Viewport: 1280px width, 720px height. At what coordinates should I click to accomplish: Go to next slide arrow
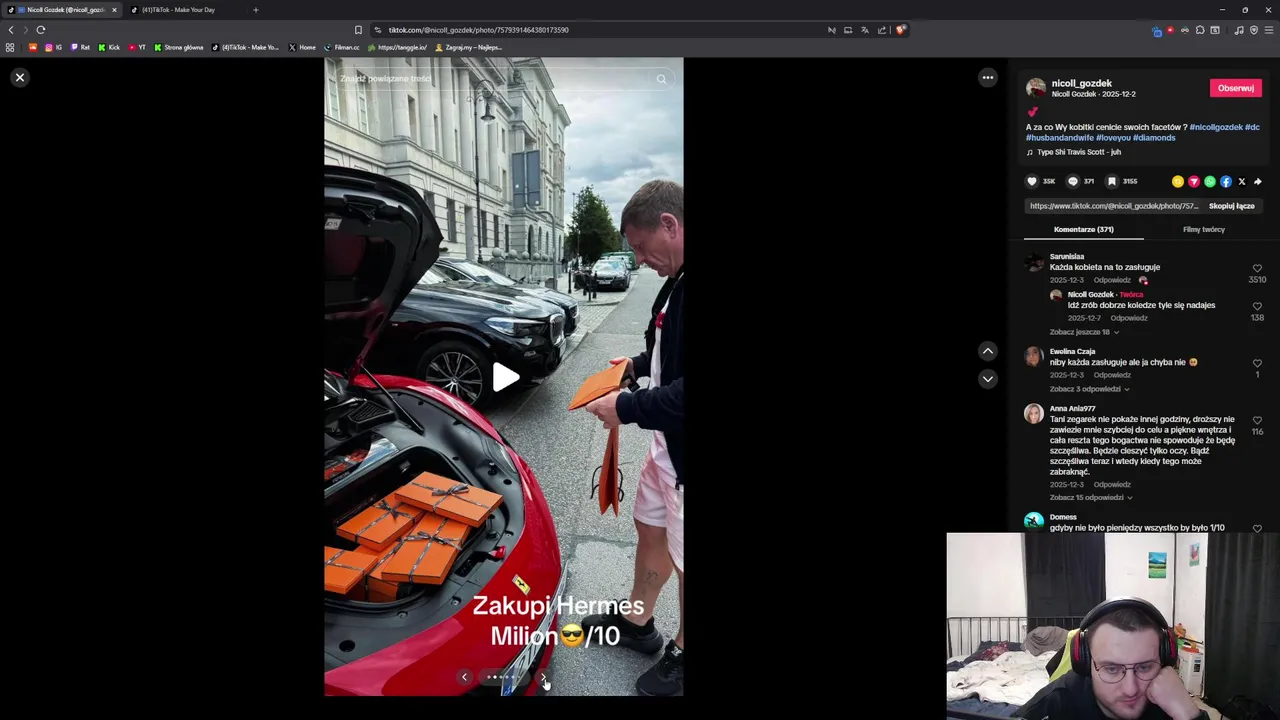[x=543, y=677]
